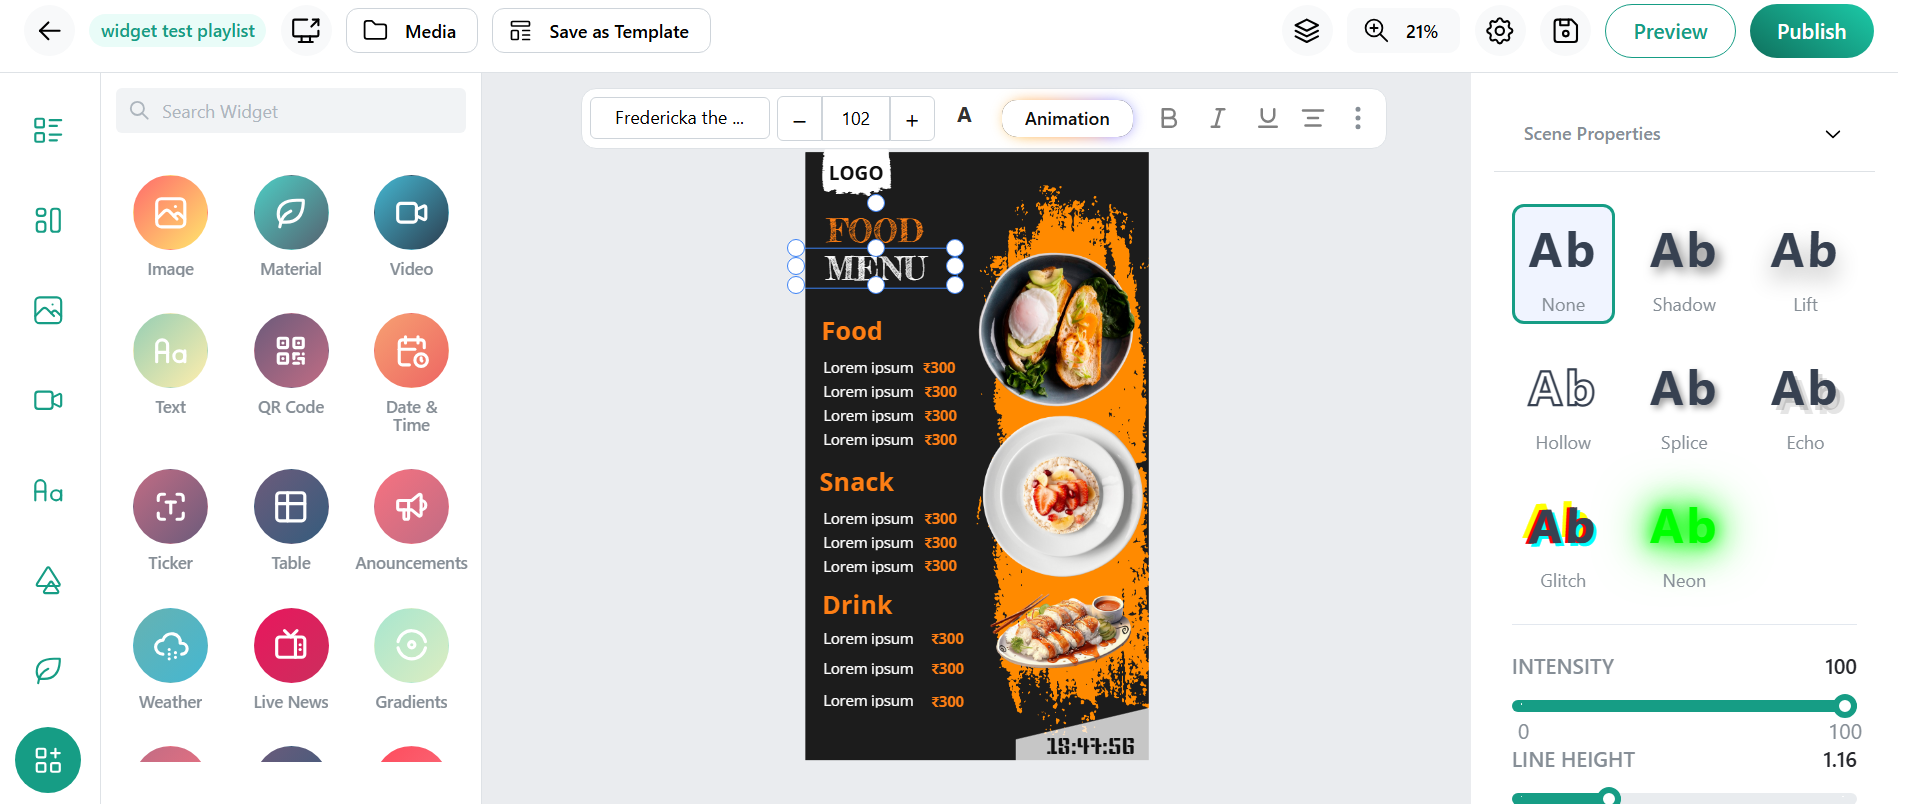Open the video camera sidebar section
Viewport: 1920px width, 804px height.
48,400
